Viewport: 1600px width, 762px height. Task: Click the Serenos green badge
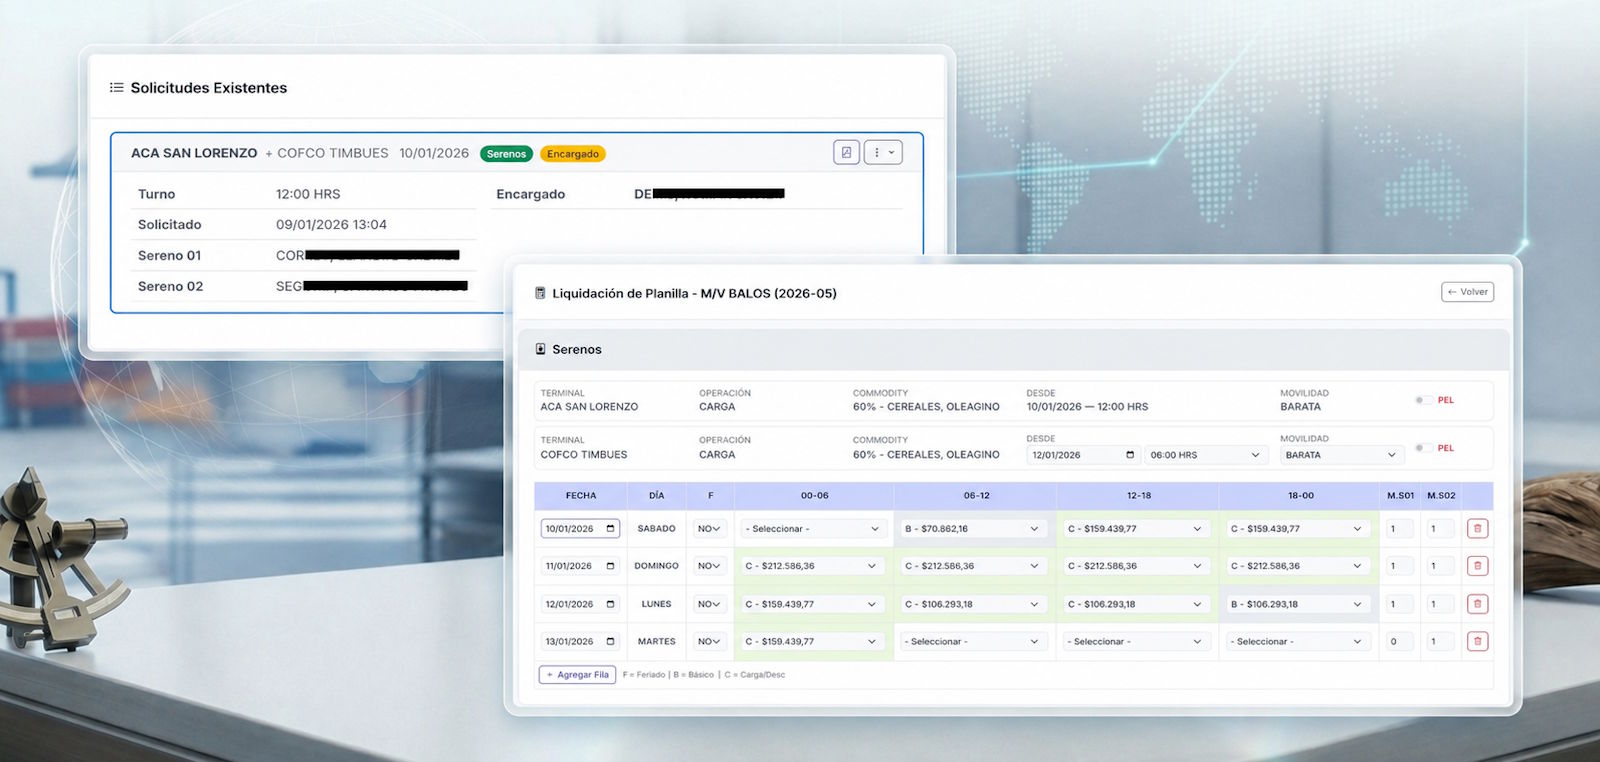pyautogui.click(x=506, y=154)
